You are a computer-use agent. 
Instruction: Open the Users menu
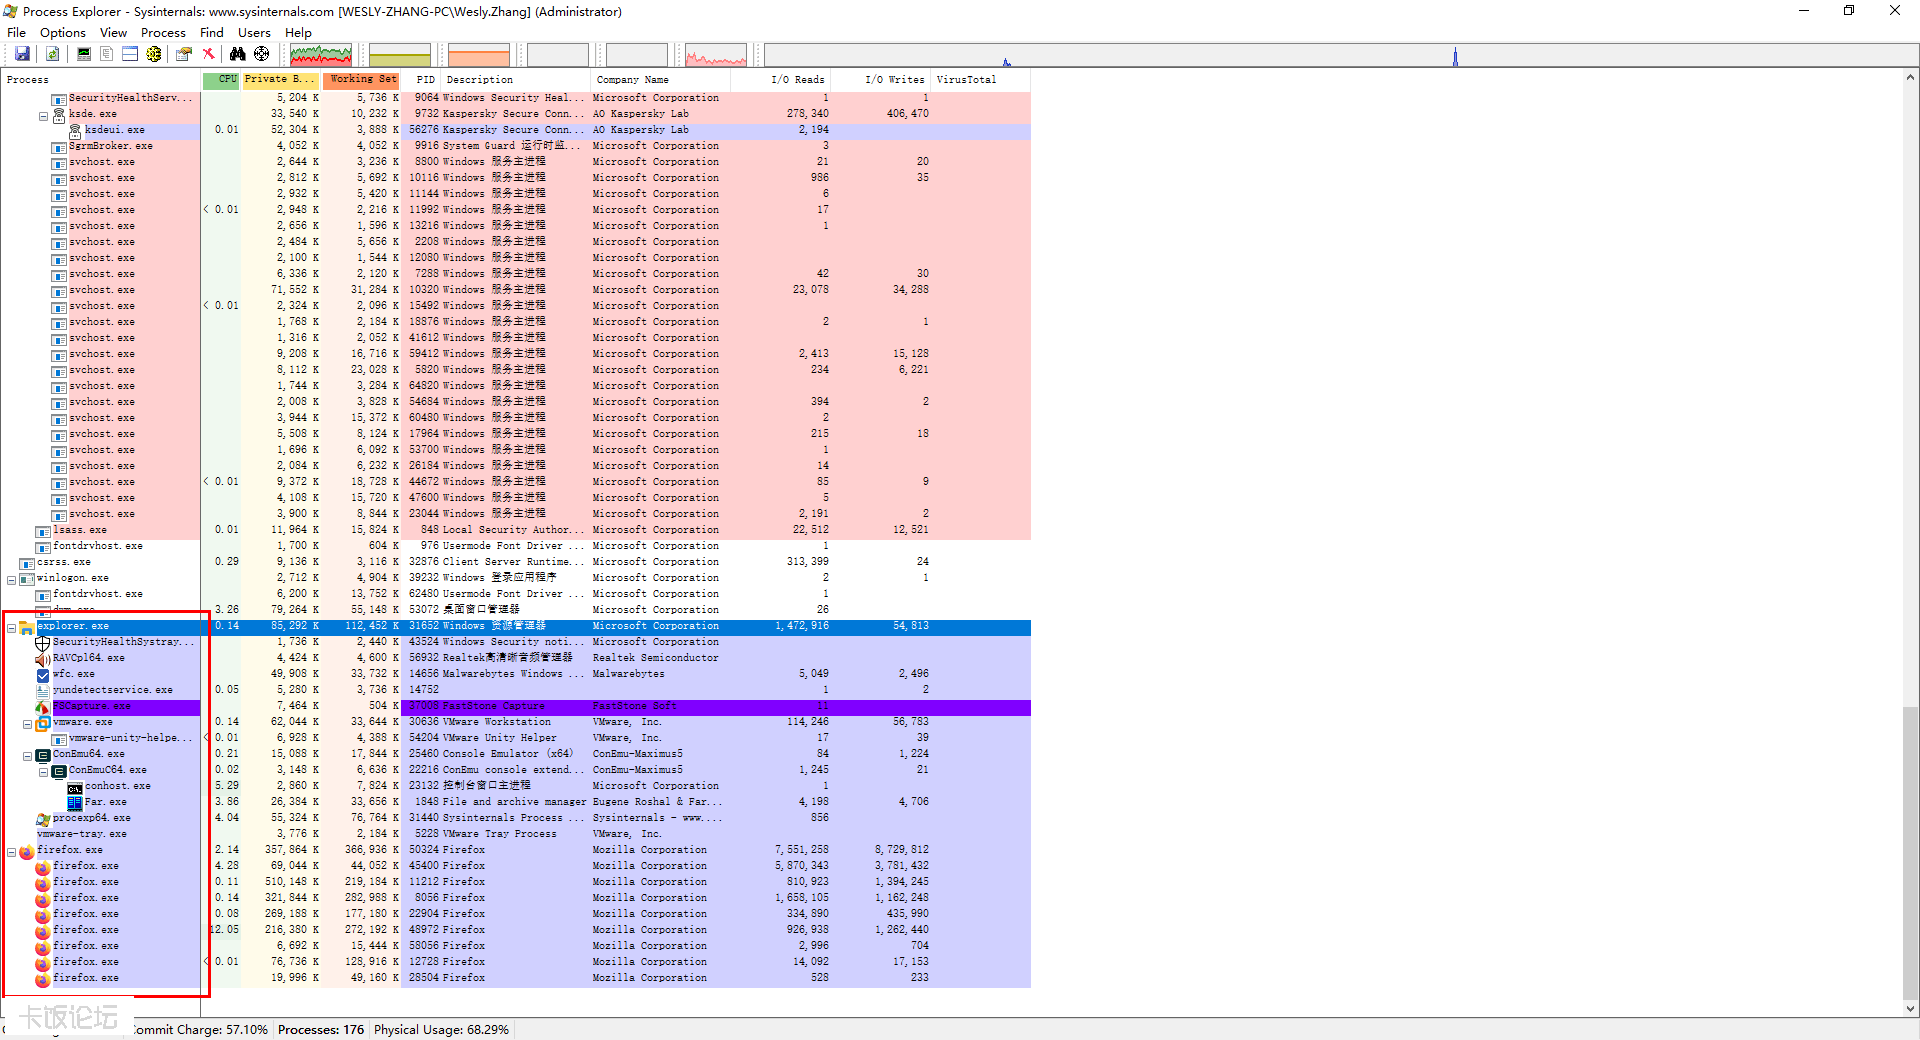tap(254, 32)
